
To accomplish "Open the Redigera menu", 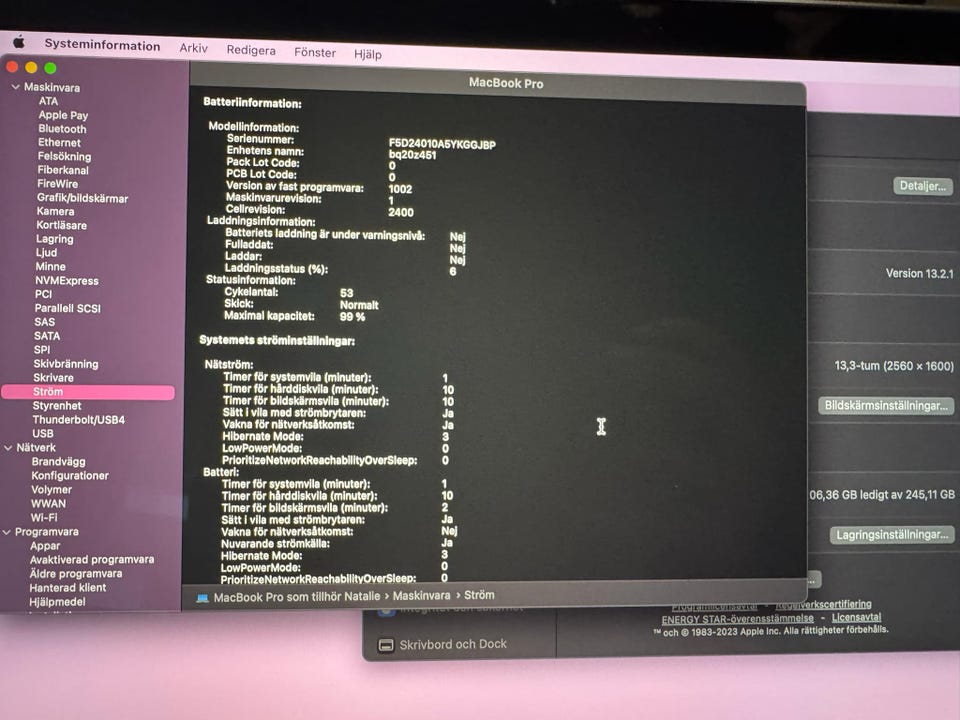I will 251,50.
